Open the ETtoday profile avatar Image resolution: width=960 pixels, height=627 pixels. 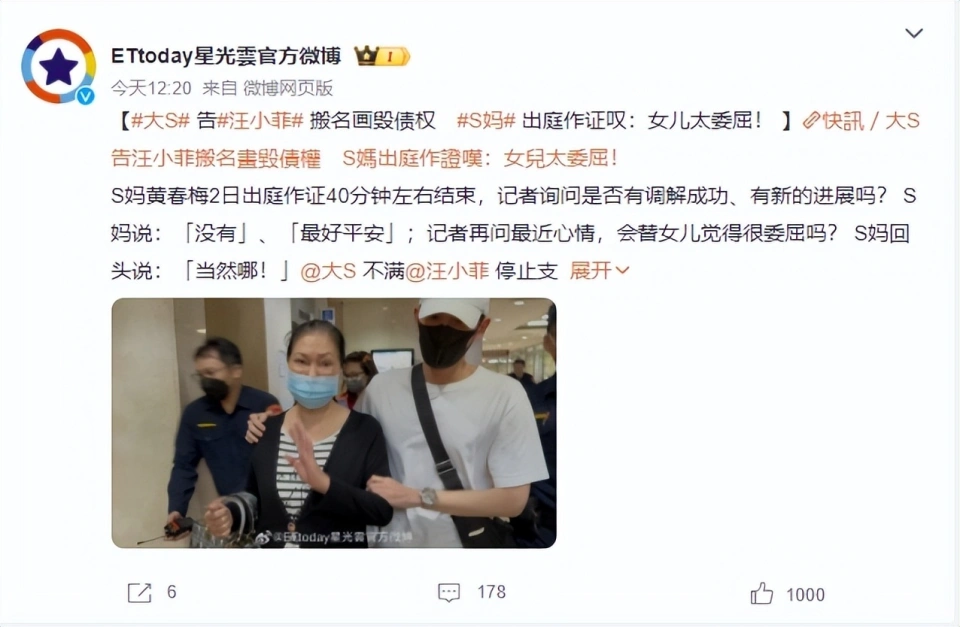pos(59,66)
